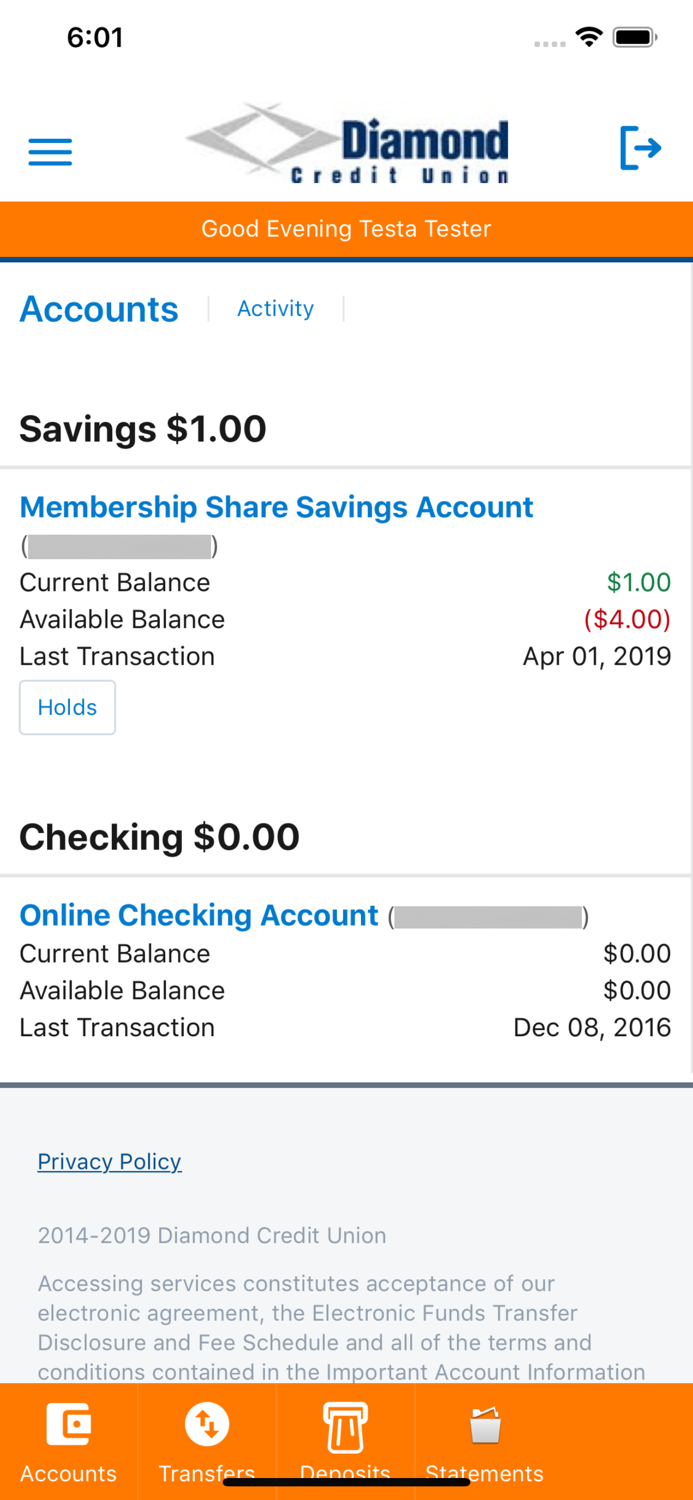Open Membership Share Savings Account details
The image size is (693, 1500).
coord(276,507)
